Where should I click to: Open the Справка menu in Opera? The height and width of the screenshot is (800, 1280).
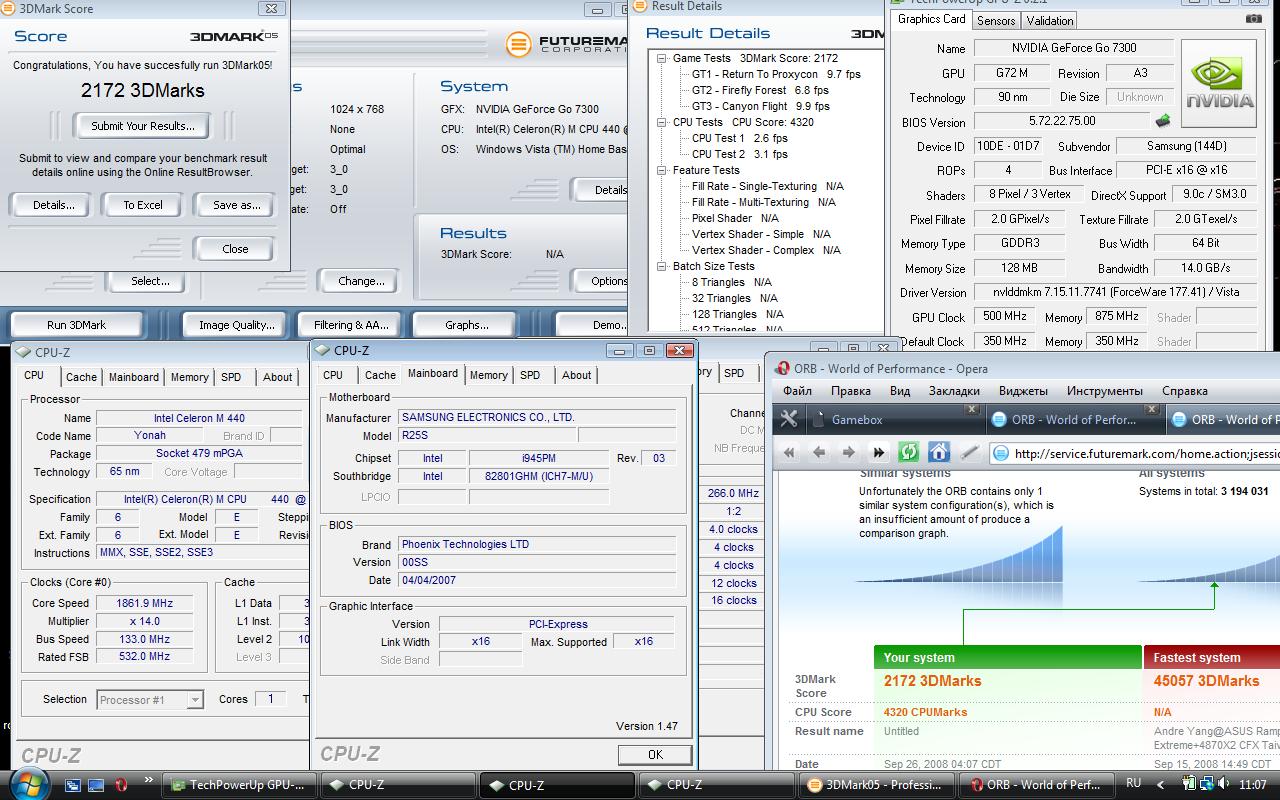point(1185,391)
